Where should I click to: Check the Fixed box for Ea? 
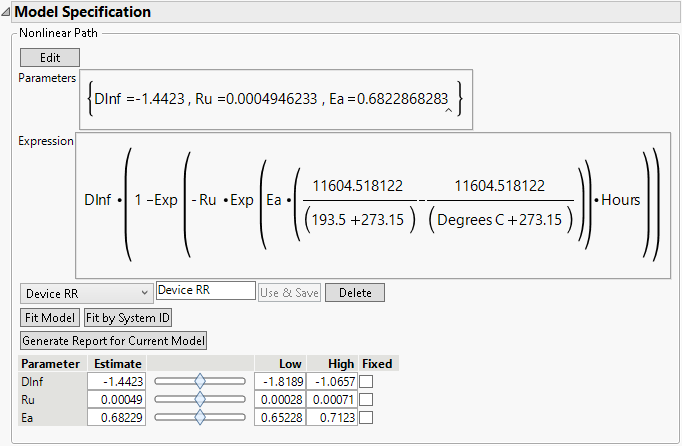point(367,417)
